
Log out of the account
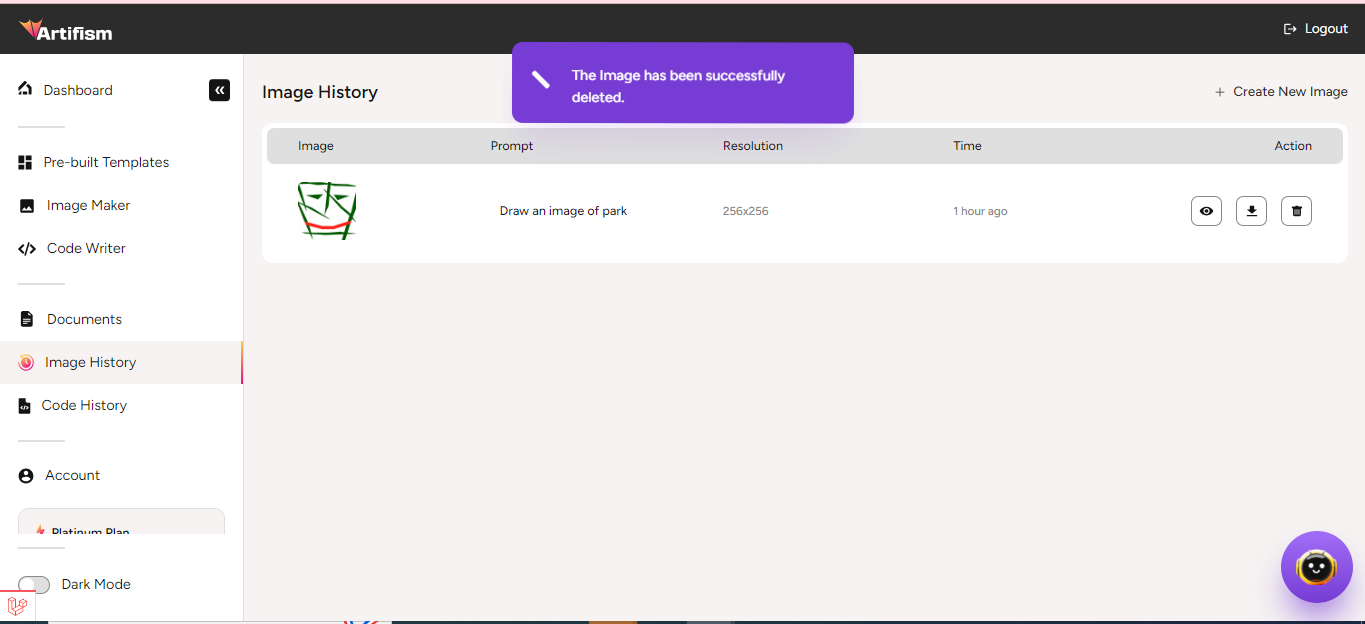click(1316, 29)
